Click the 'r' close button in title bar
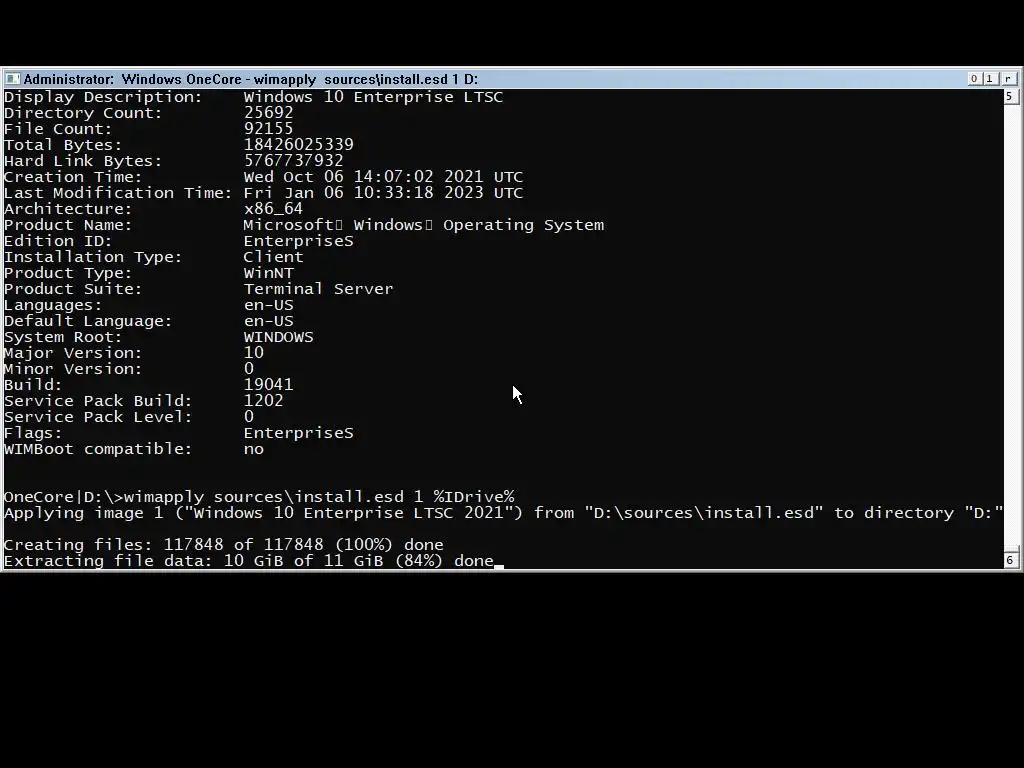 1008,78
